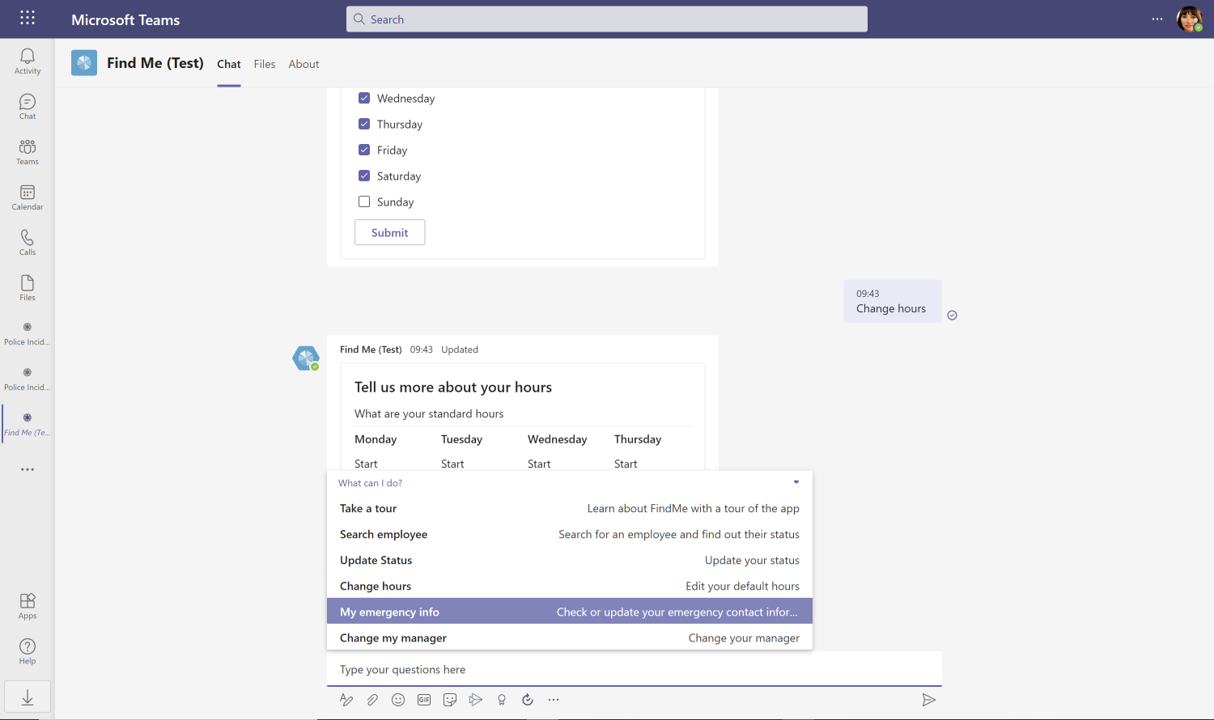Click the 'Type your questions here' box
Viewport: 1214px width, 720px height.
(x=633, y=669)
